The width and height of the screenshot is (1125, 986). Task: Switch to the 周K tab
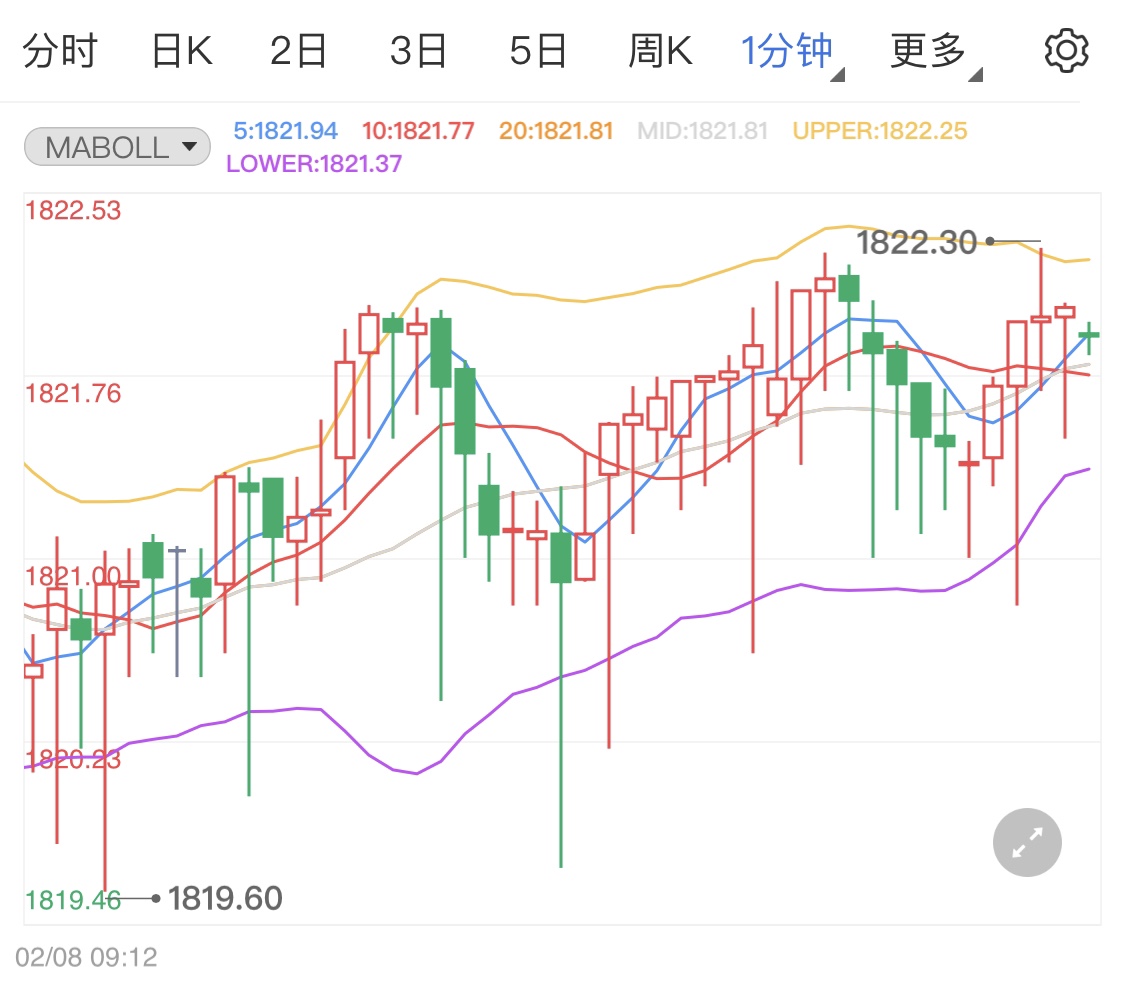coord(660,52)
